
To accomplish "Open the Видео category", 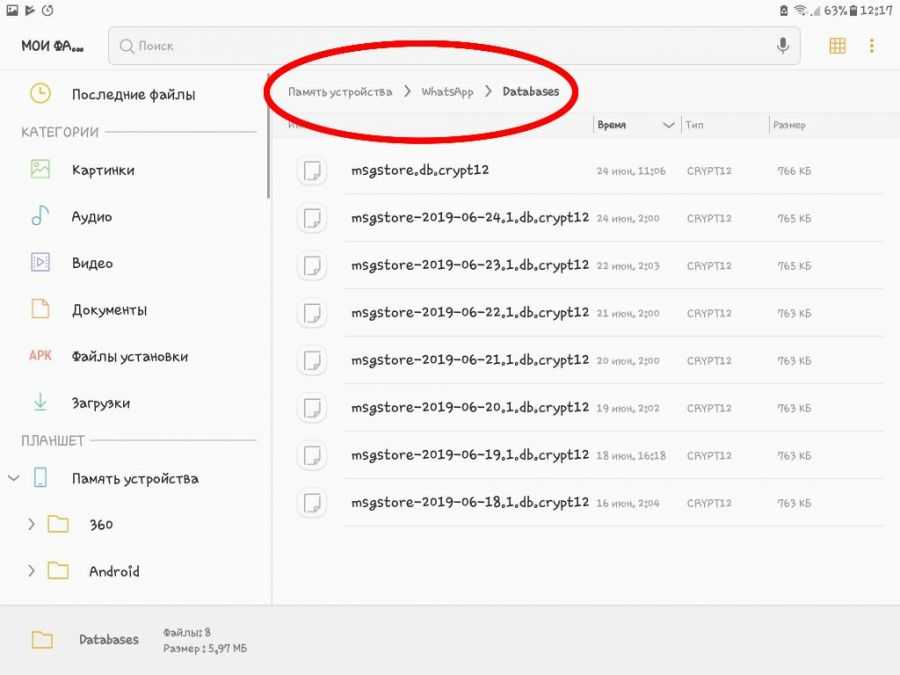I will 92,263.
